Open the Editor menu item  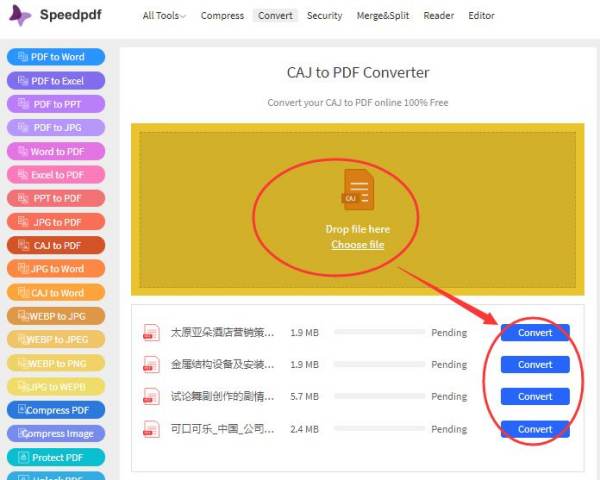click(x=481, y=16)
